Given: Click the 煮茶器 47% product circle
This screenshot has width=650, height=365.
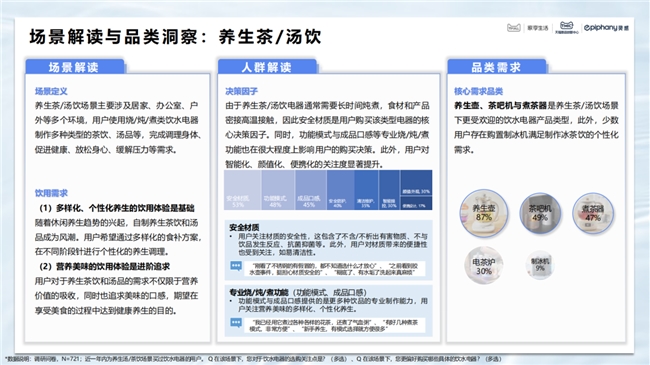Looking at the screenshot, I should tap(593, 213).
